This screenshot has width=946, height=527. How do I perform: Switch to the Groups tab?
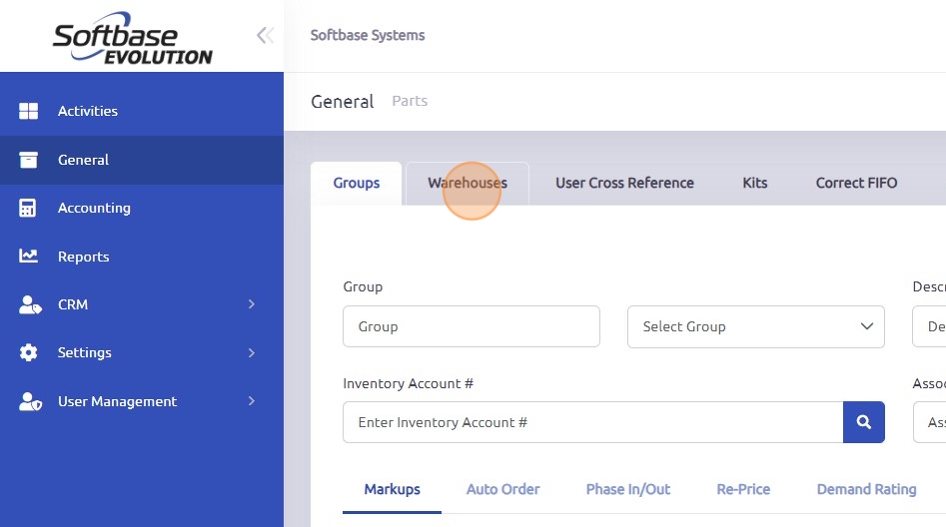point(356,183)
